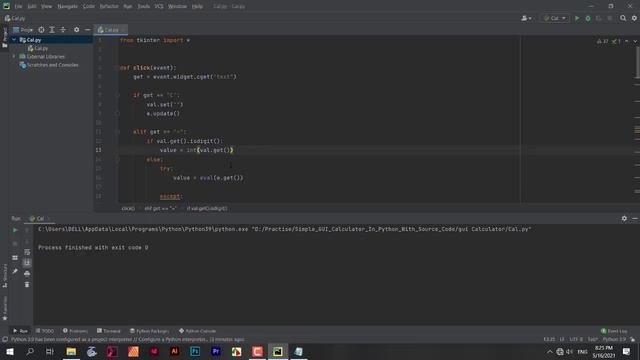The width and height of the screenshot is (640, 360).
Task: Open the Help menu
Action: click(198, 7)
